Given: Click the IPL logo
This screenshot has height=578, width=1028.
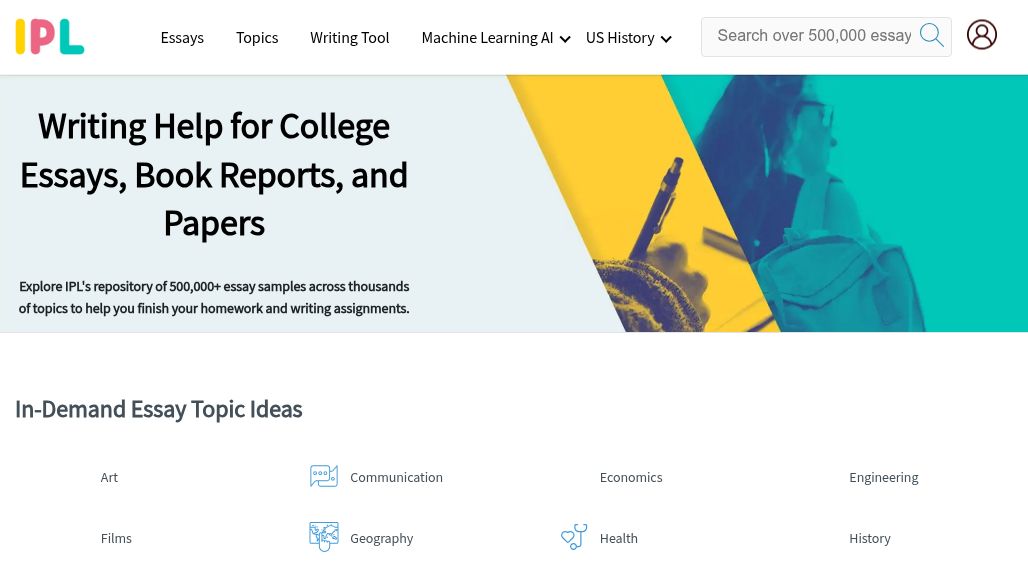Looking at the screenshot, I should pos(50,36).
